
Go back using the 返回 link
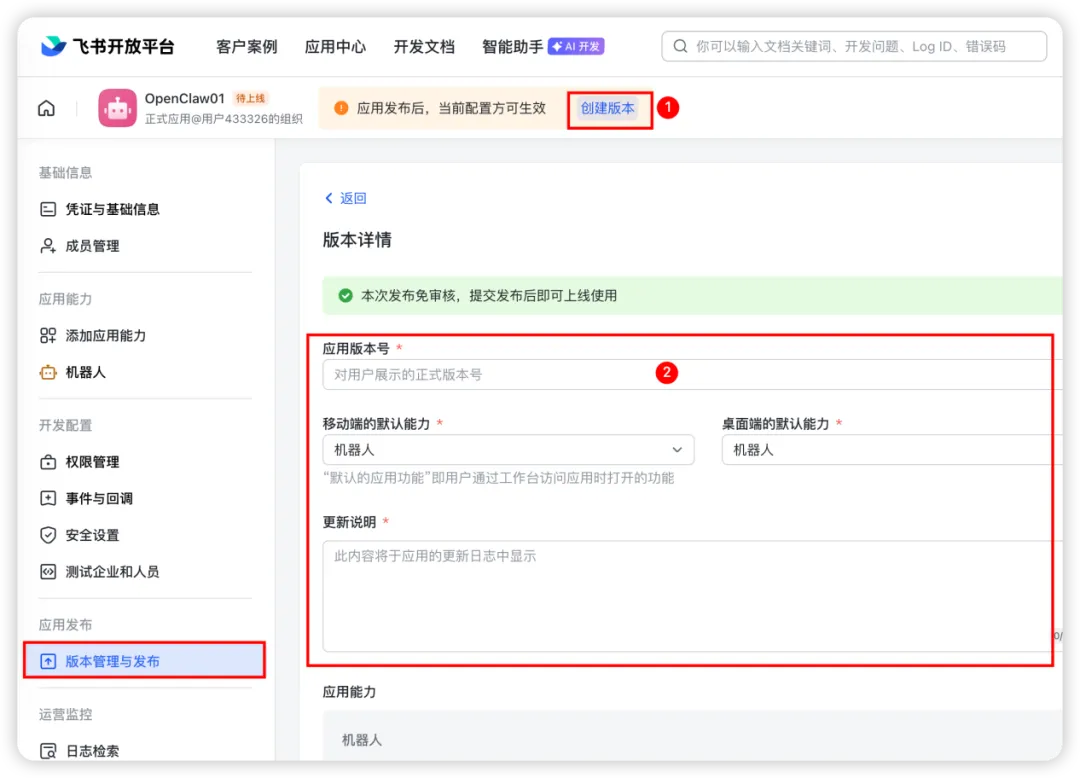pos(346,197)
